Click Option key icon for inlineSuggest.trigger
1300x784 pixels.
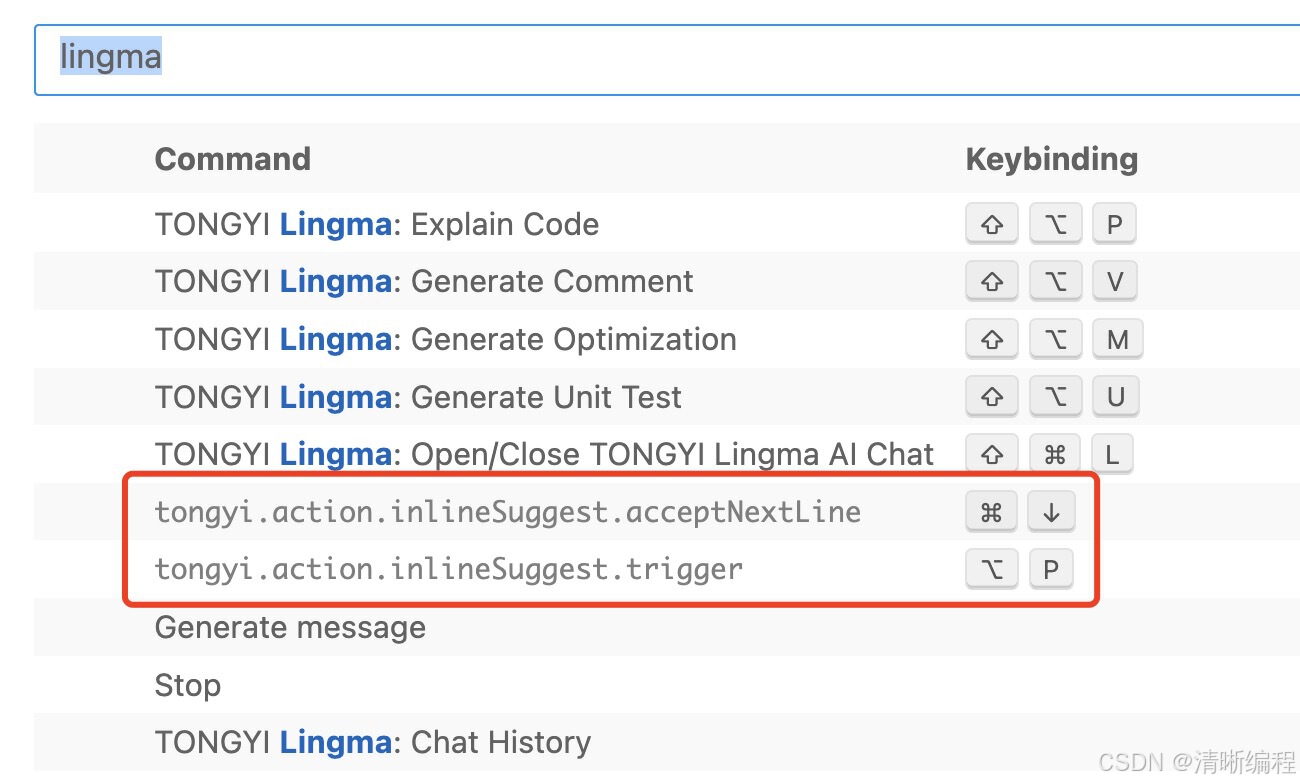991,571
